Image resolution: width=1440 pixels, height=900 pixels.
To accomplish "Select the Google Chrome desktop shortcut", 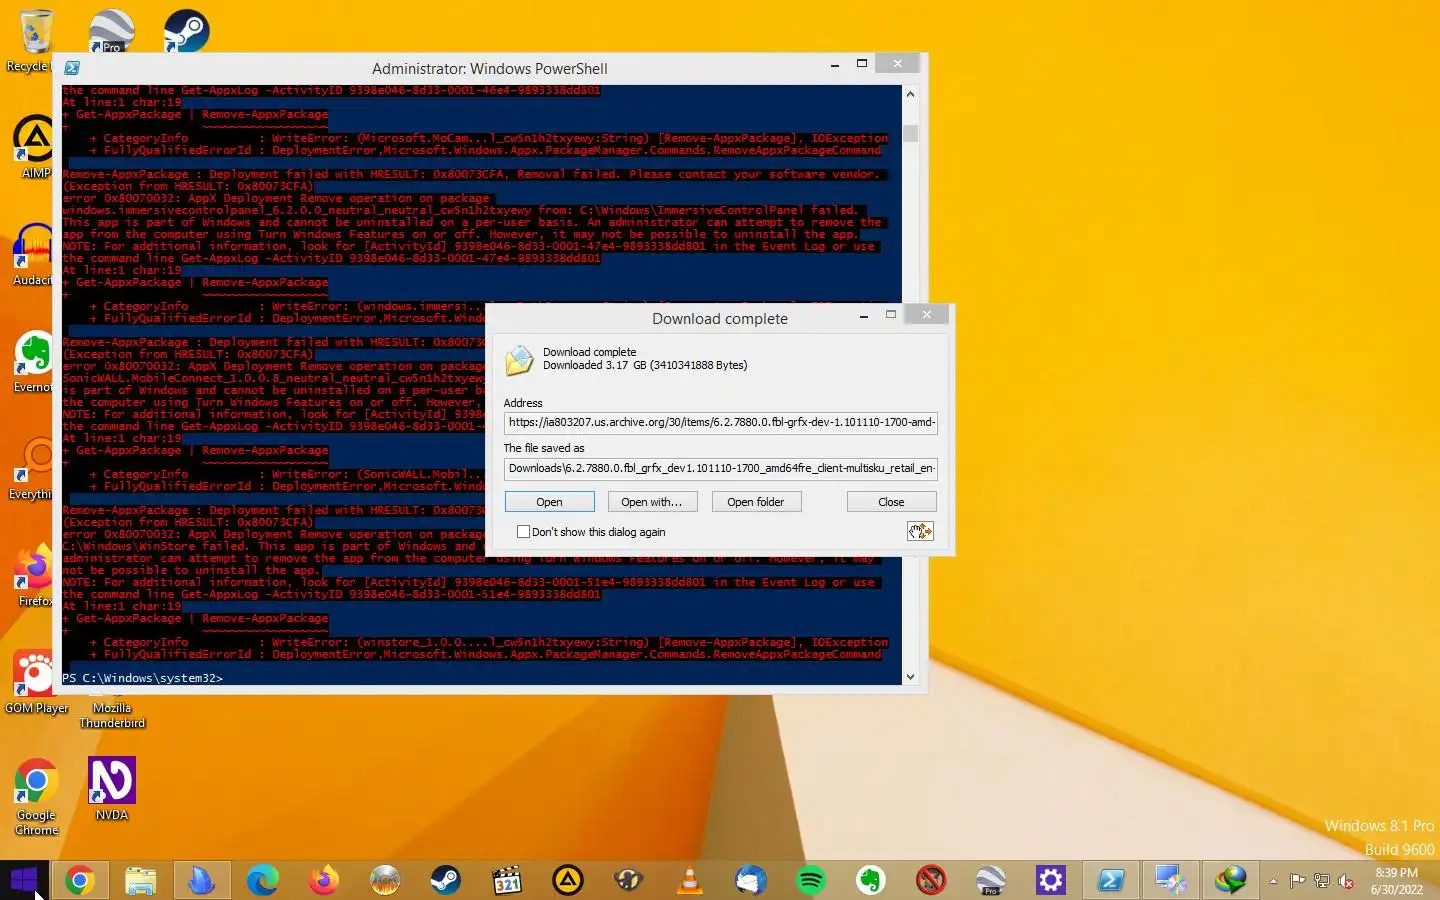I will pyautogui.click(x=37, y=796).
